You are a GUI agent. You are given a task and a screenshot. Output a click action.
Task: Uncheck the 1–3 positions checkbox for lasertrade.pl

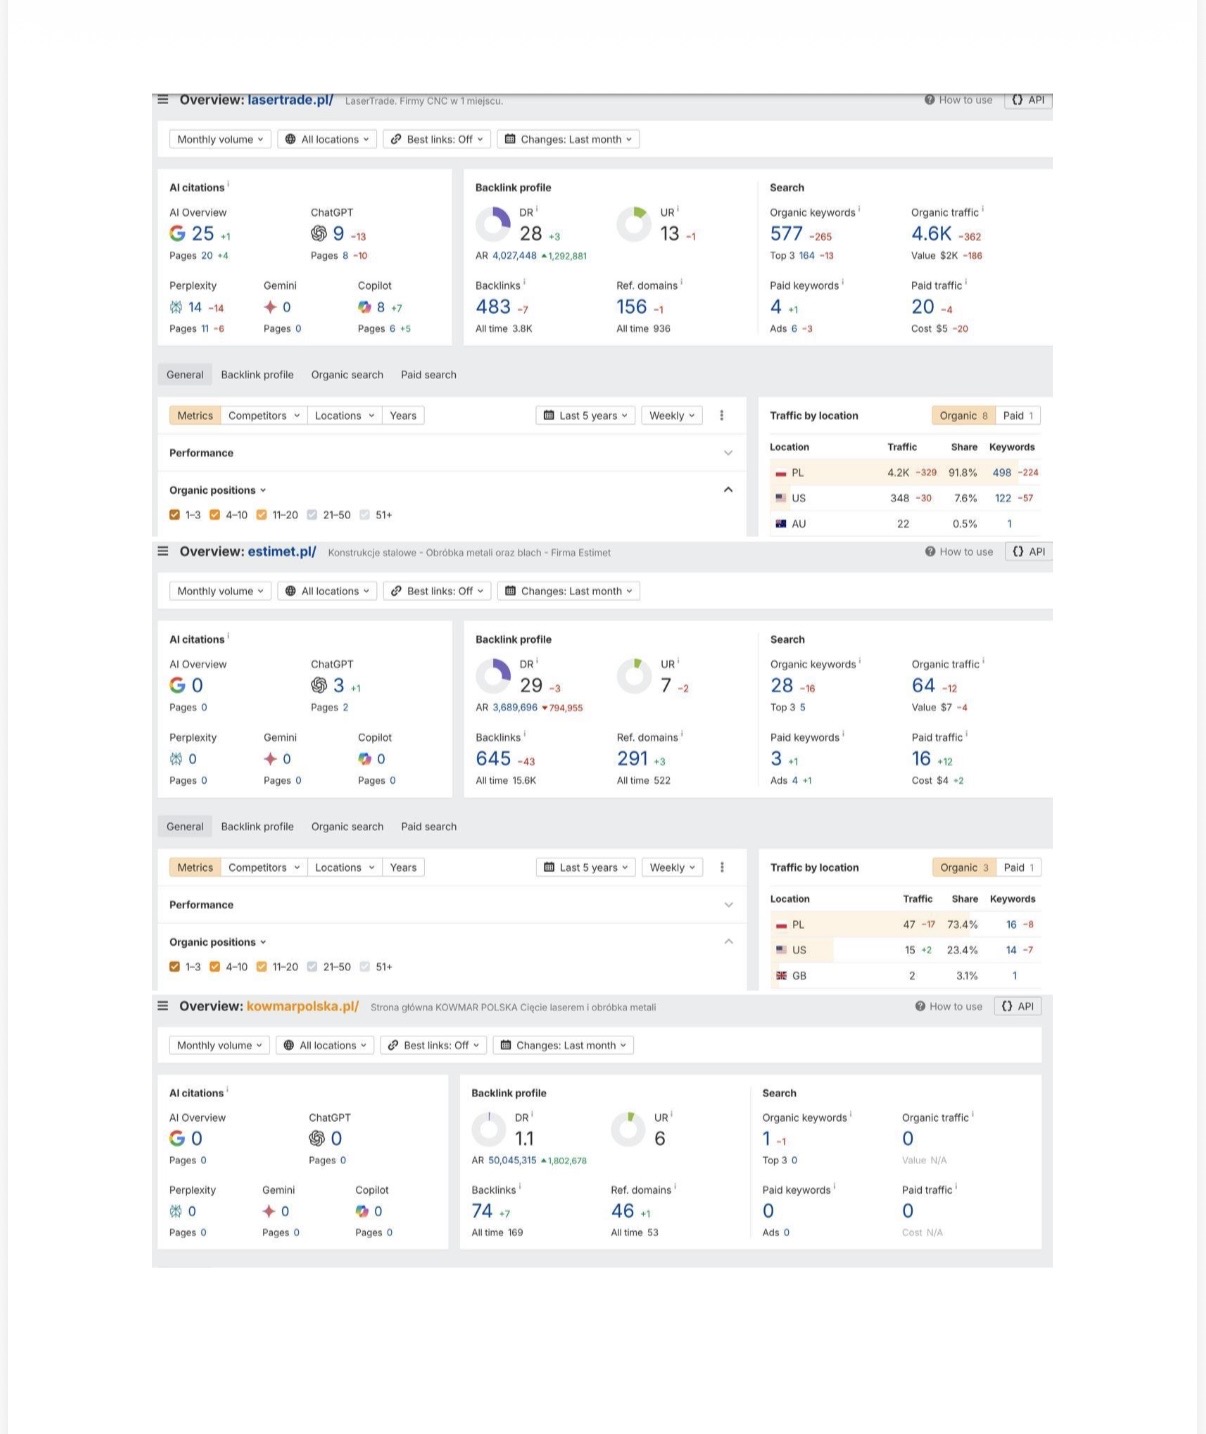[175, 515]
